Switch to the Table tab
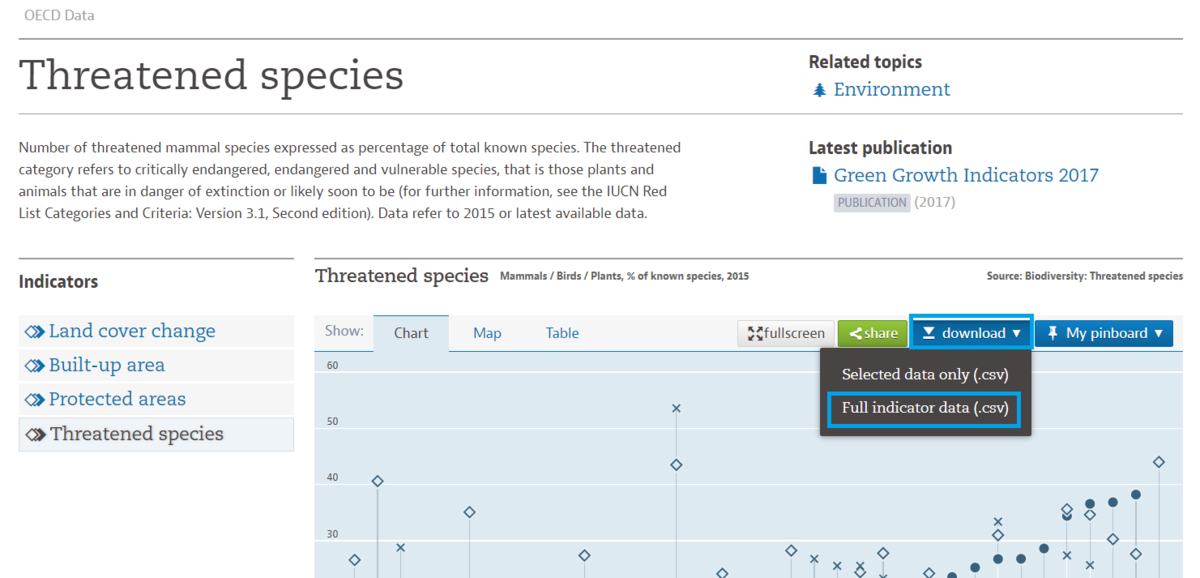The image size is (1200, 578). pos(562,333)
